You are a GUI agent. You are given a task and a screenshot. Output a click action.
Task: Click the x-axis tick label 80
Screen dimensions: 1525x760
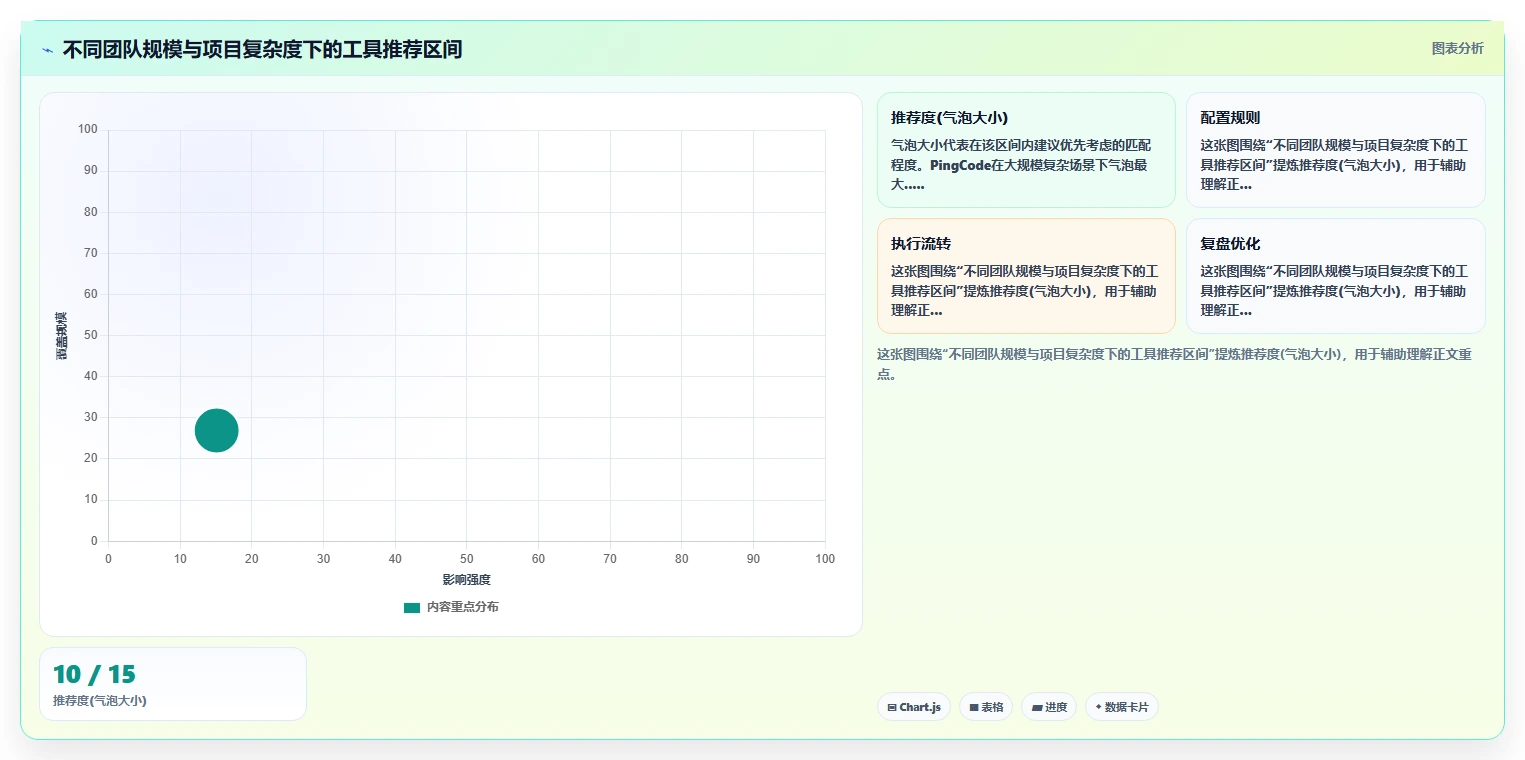[x=682, y=559]
